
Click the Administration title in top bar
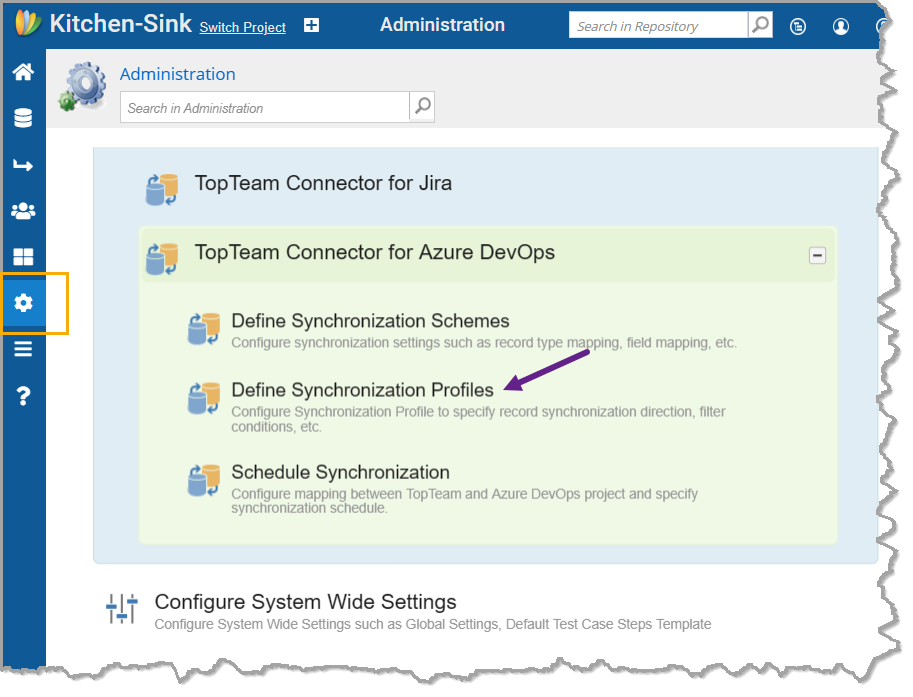(443, 24)
